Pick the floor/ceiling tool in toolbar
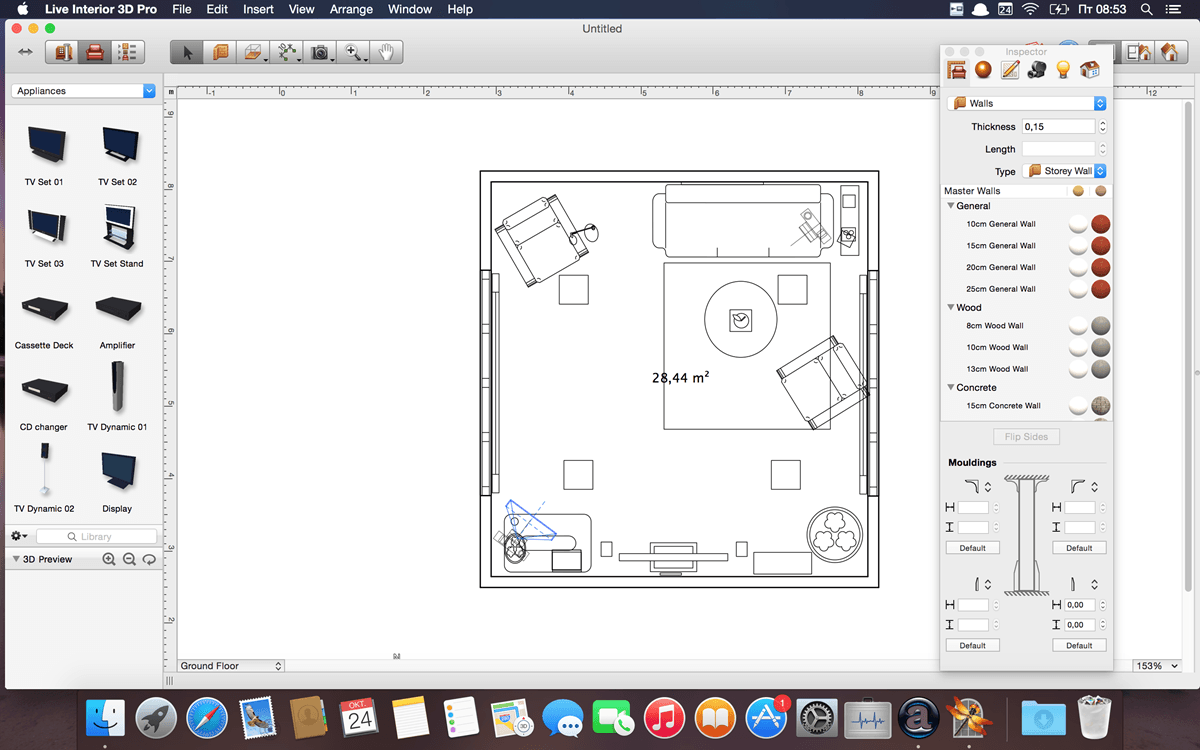1200x750 pixels. 254,52
